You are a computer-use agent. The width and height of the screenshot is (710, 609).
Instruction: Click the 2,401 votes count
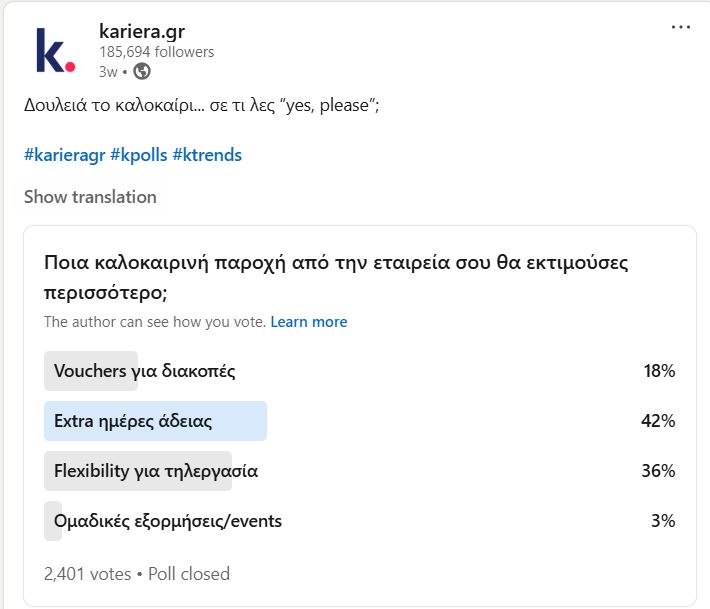point(87,574)
